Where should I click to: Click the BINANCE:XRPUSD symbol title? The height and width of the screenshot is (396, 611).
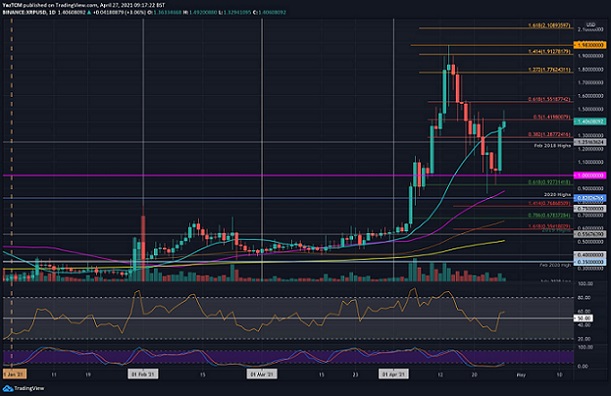[x=24, y=12]
